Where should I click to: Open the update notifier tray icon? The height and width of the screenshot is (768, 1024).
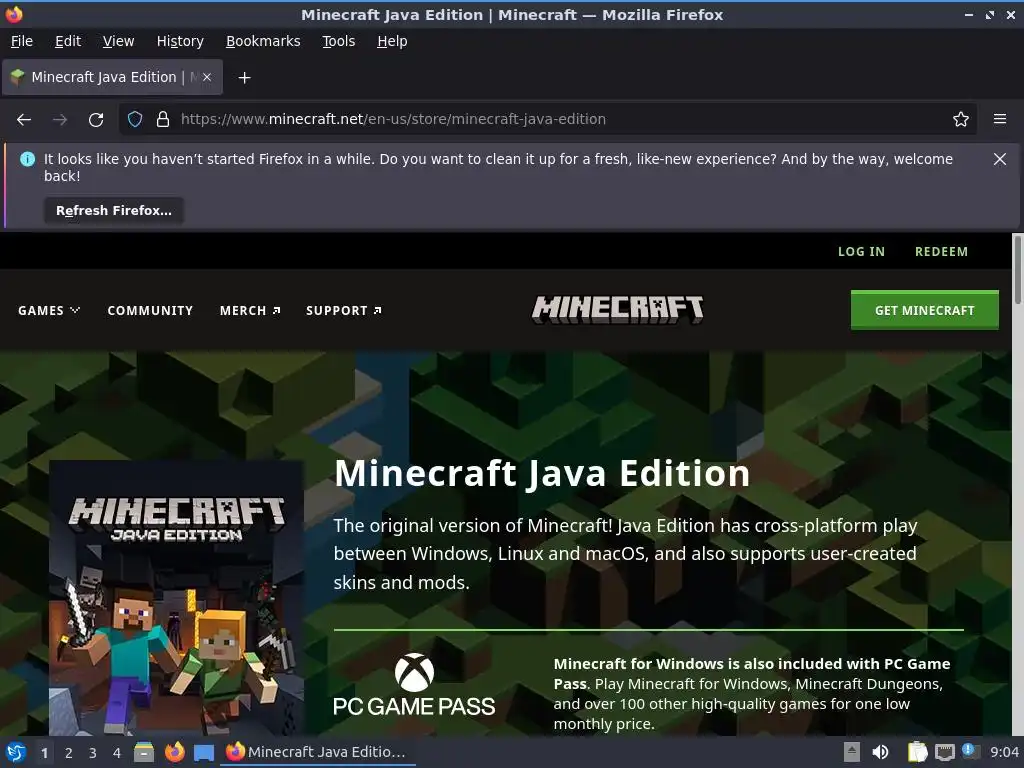tap(970, 751)
